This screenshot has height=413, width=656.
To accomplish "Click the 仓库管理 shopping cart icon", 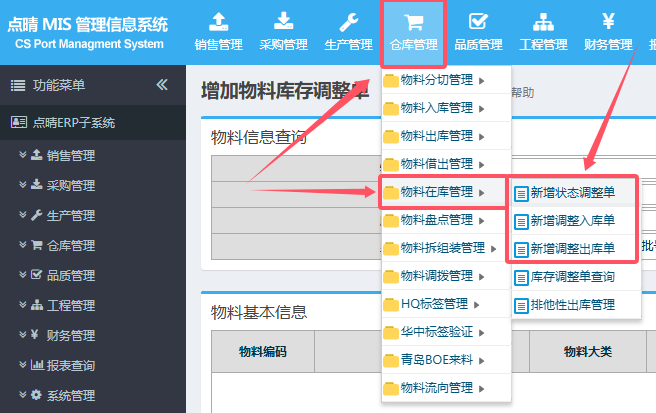I will 412,22.
